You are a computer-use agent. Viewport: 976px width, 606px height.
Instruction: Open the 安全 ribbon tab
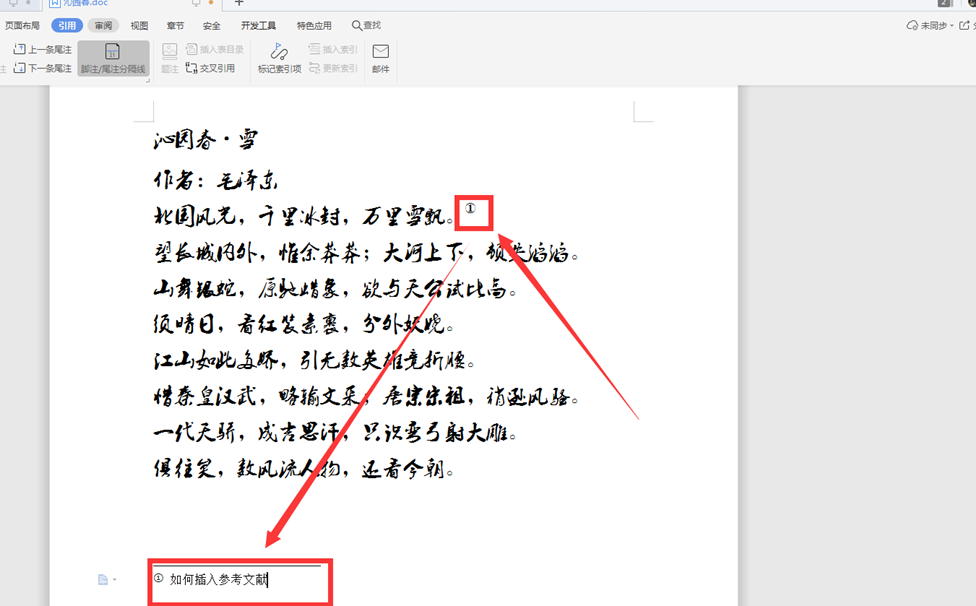(x=212, y=26)
